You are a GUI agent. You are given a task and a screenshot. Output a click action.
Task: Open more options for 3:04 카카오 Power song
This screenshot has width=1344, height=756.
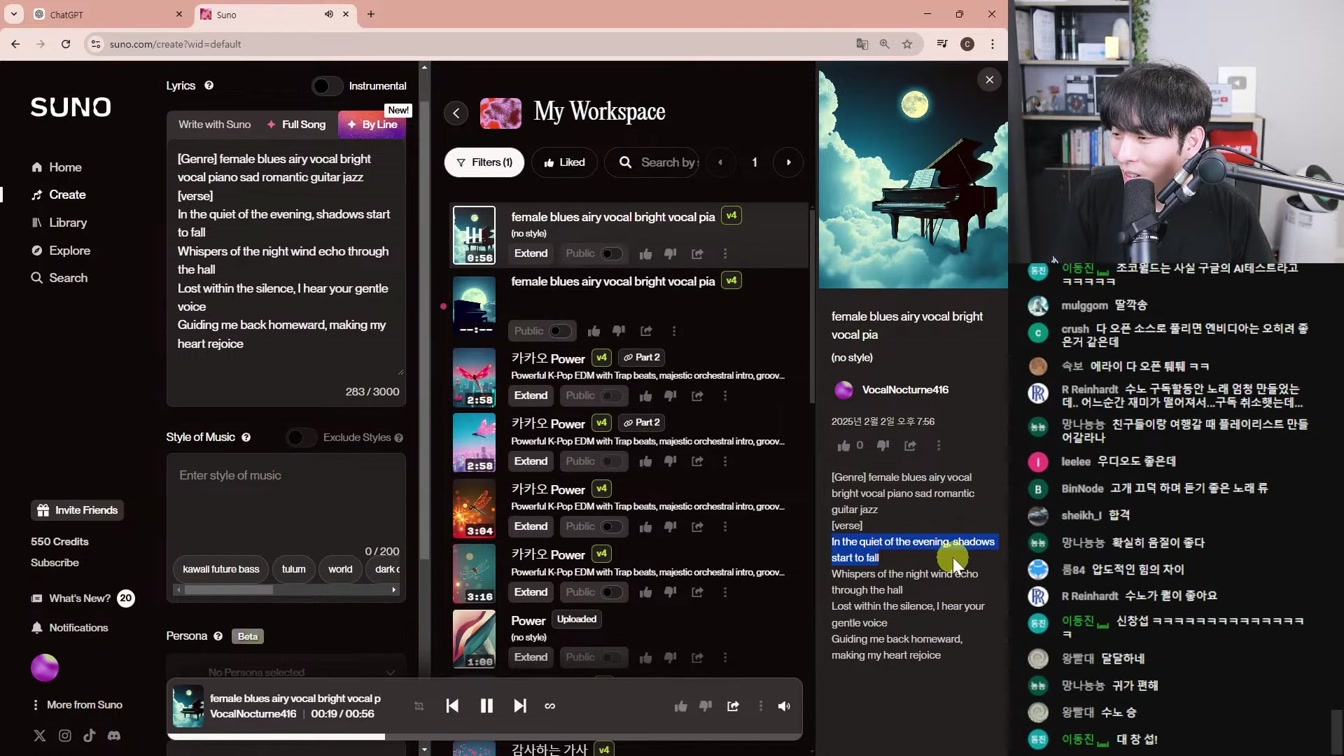coord(725,527)
